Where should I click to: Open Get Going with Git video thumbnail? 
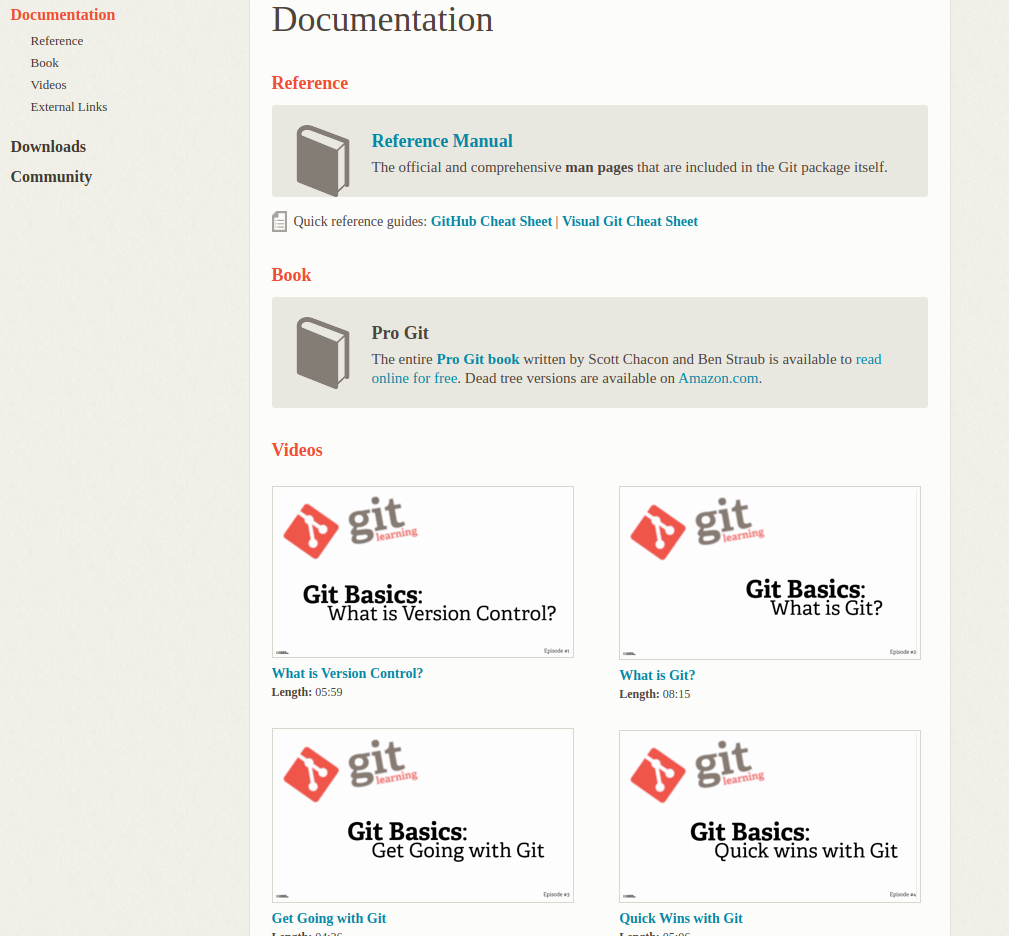[423, 815]
